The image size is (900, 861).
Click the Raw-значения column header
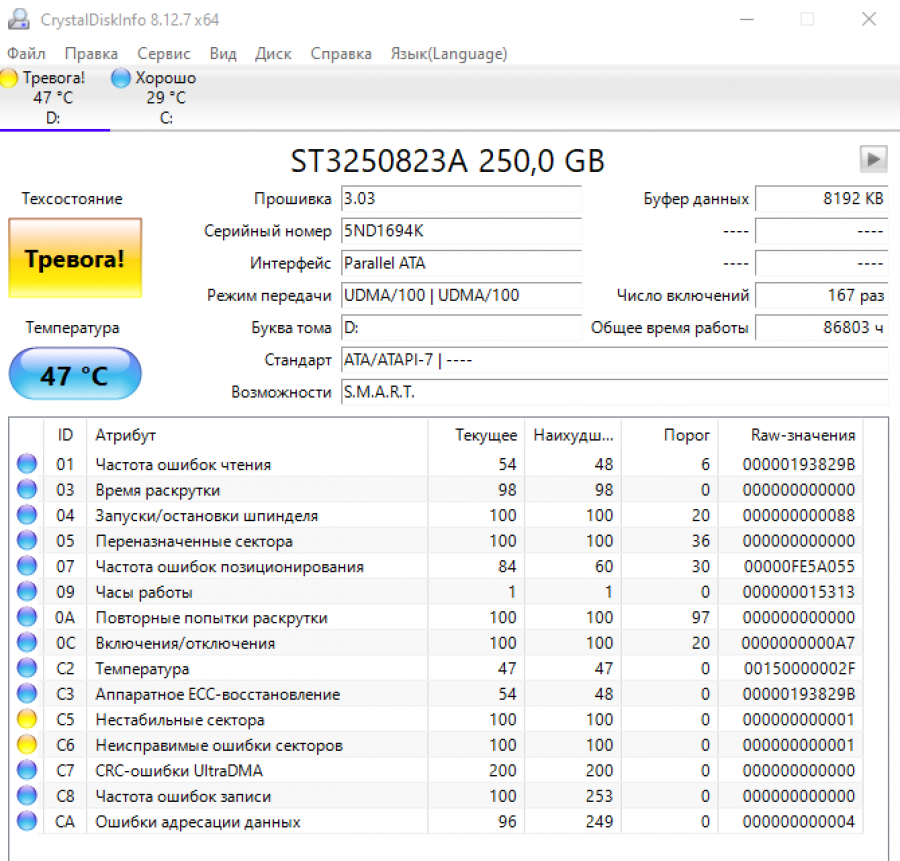(802, 435)
